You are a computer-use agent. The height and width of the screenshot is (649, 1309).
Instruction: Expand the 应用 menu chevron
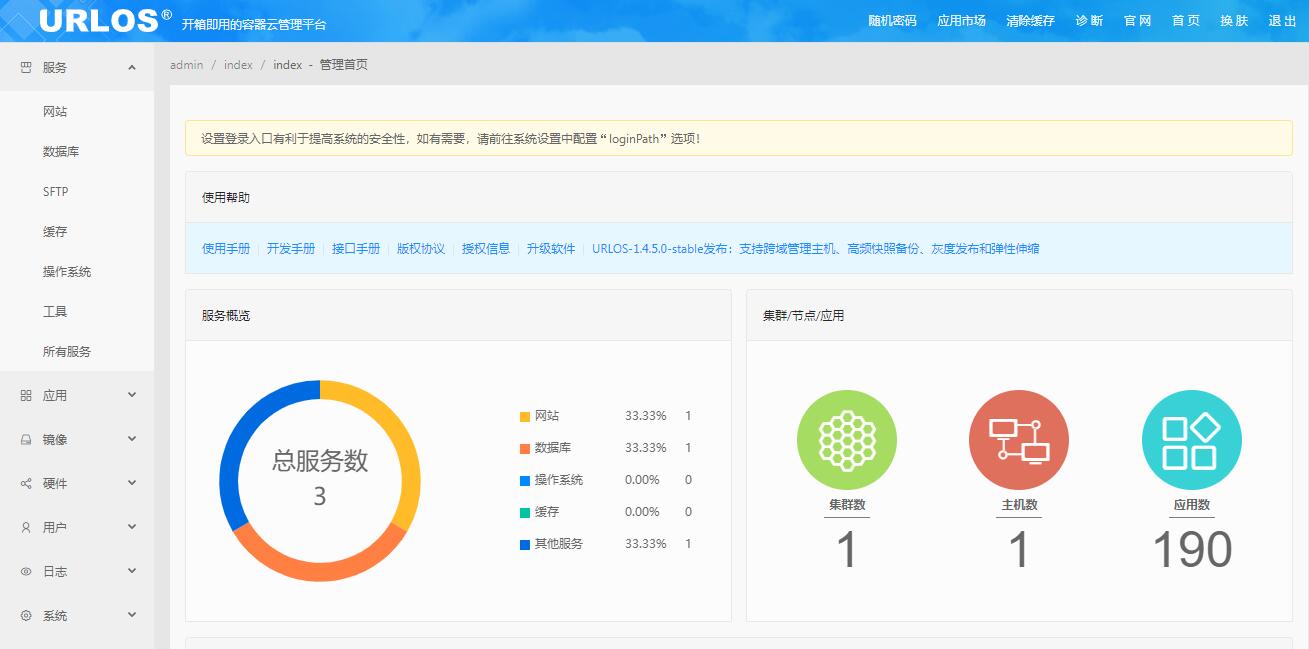132,396
